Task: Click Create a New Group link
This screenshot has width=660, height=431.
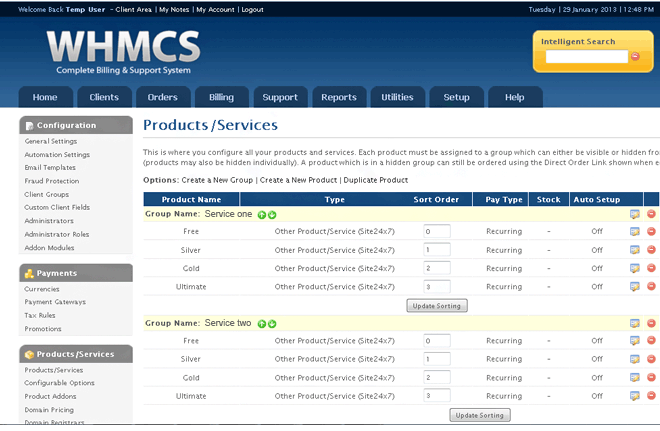Action: pos(217,180)
